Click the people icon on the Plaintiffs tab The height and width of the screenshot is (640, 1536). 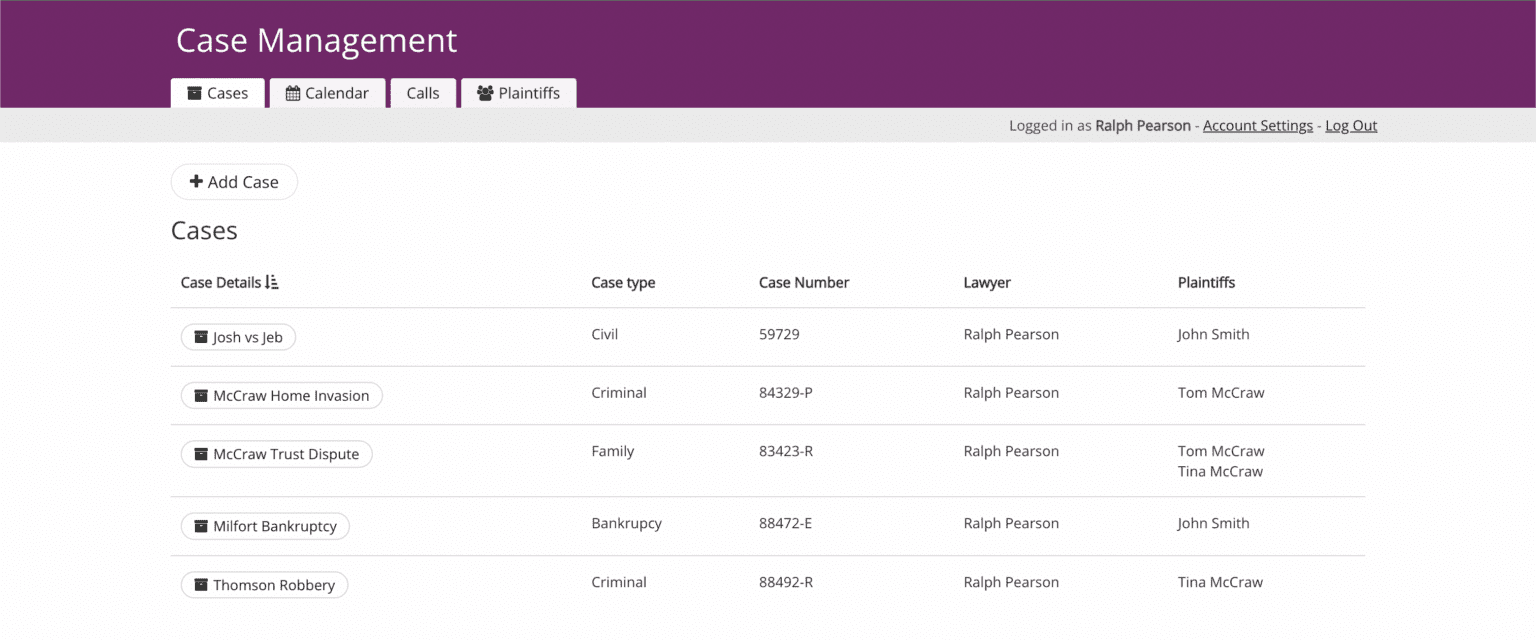click(485, 93)
